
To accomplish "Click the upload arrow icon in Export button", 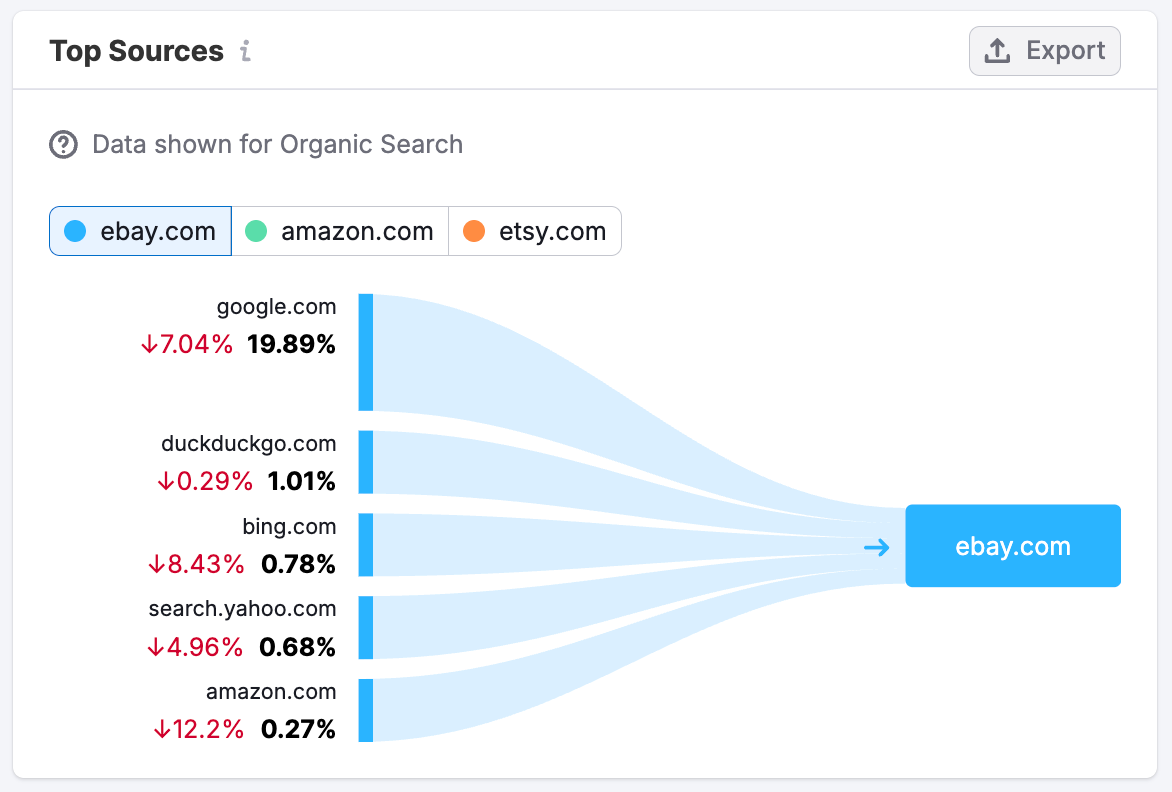I will (996, 50).
